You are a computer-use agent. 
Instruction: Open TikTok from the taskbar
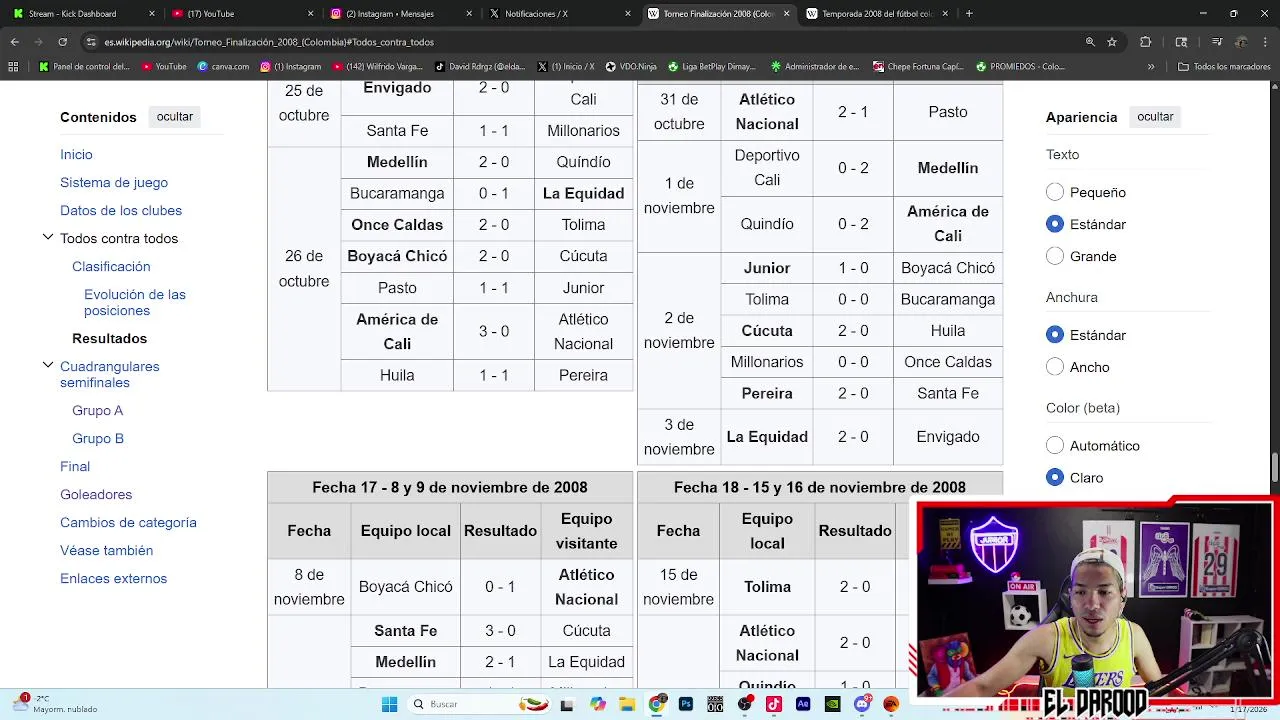pyautogui.click(x=774, y=704)
